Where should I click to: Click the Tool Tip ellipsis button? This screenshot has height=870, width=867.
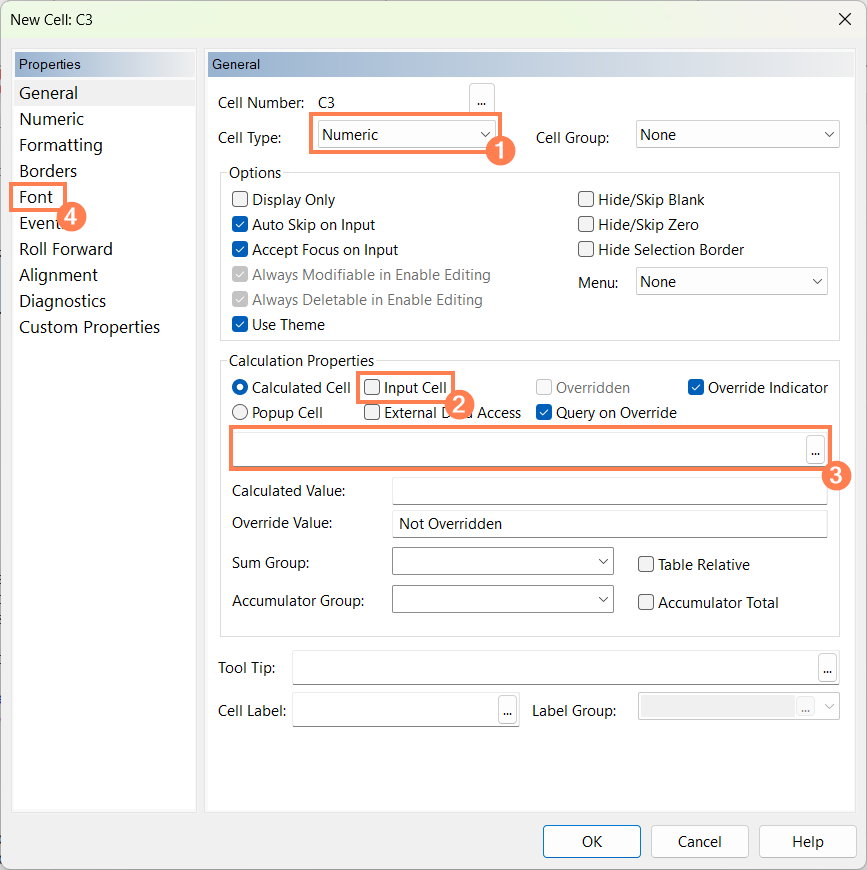point(827,667)
